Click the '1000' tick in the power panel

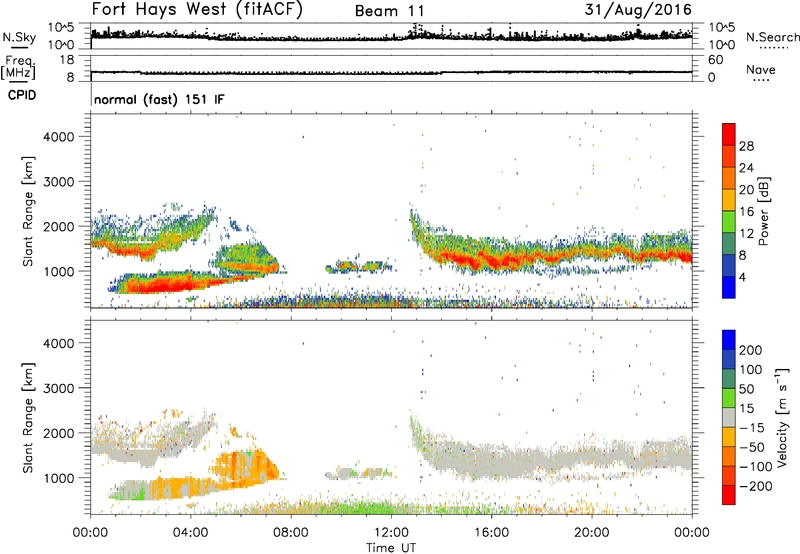(59, 271)
